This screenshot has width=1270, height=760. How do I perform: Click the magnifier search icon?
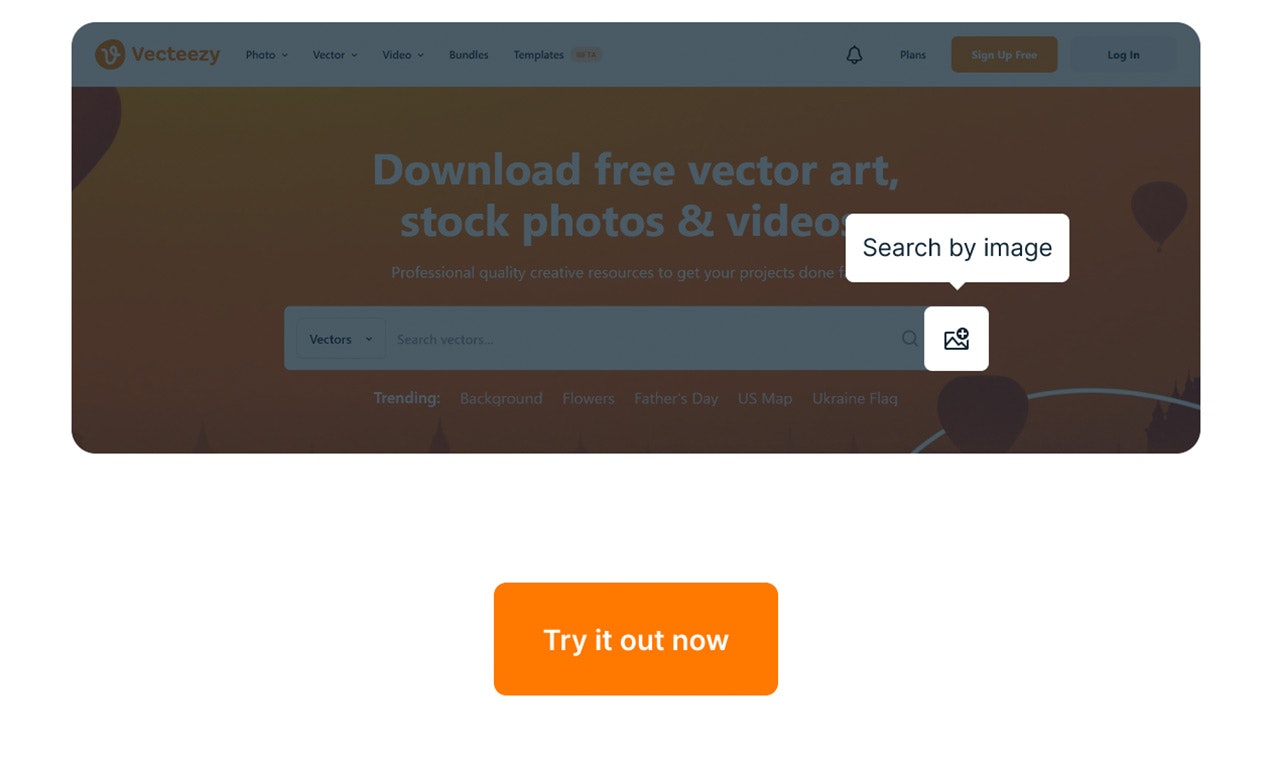click(x=909, y=339)
